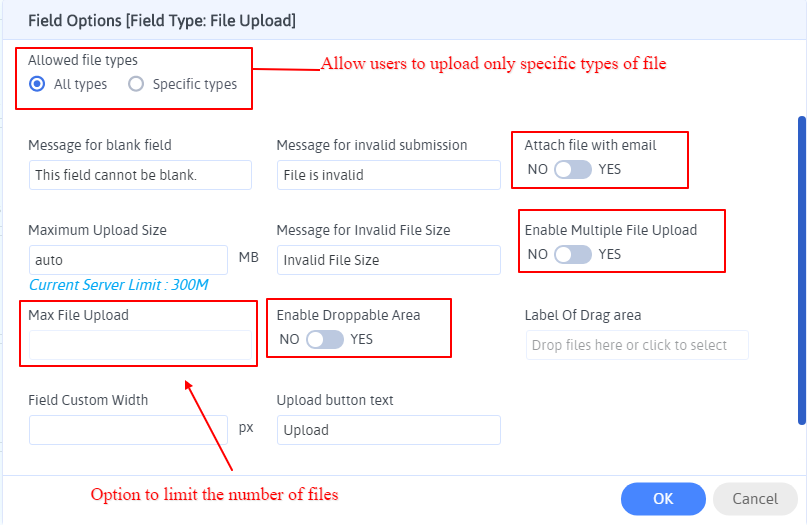Edit the Message for Invalid File Size field
Viewport: 807px width, 525px height.
pos(388,260)
